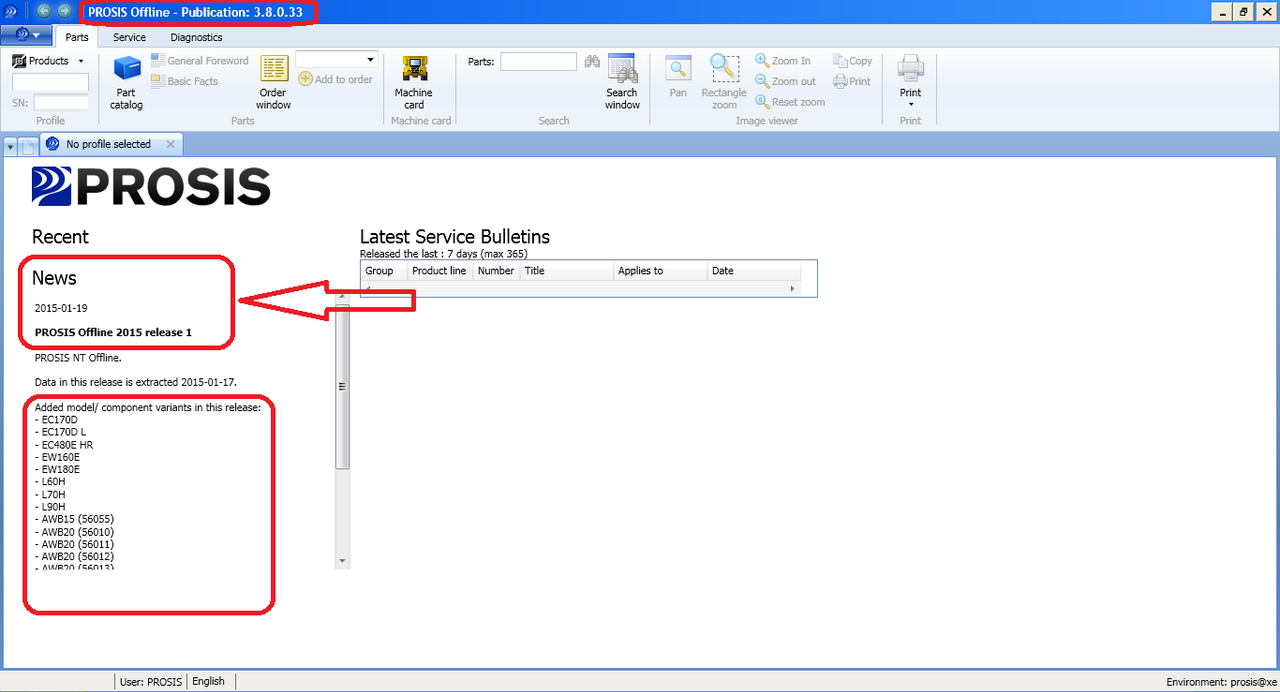Click the news scrollbar up arrow

[342, 297]
